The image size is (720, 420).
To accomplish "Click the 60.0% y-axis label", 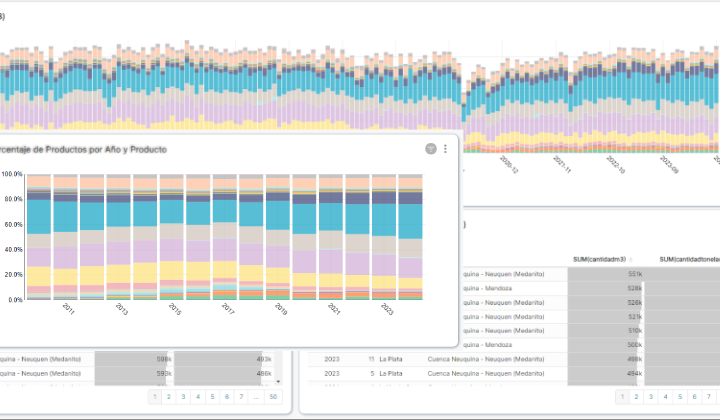I will pyautogui.click(x=13, y=224).
